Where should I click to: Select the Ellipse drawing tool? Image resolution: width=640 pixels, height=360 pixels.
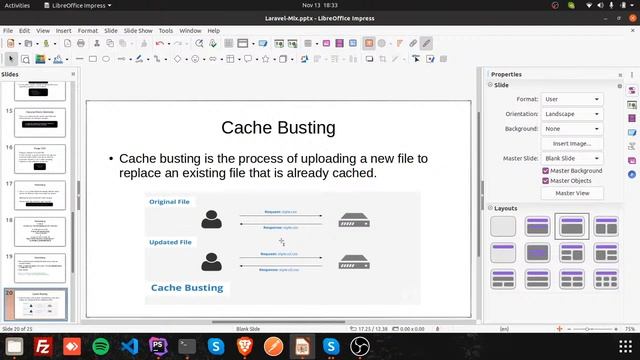pyautogui.click(x=106, y=59)
